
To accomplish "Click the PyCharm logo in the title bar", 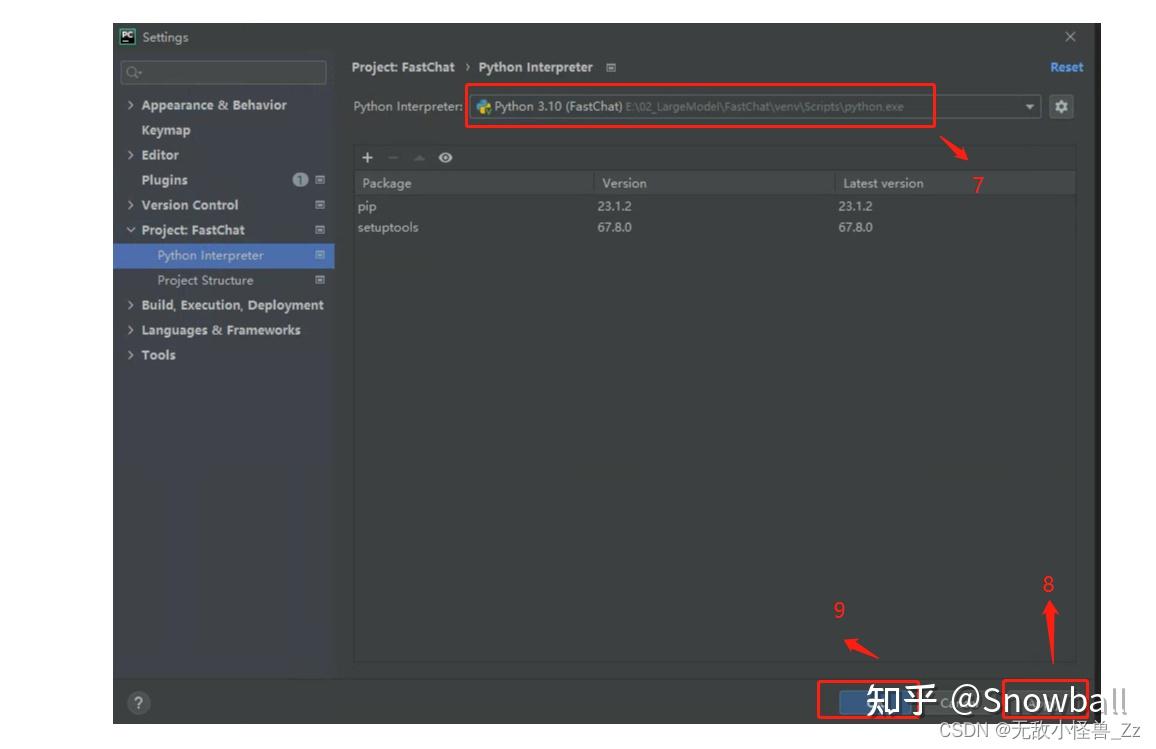I will [127, 37].
